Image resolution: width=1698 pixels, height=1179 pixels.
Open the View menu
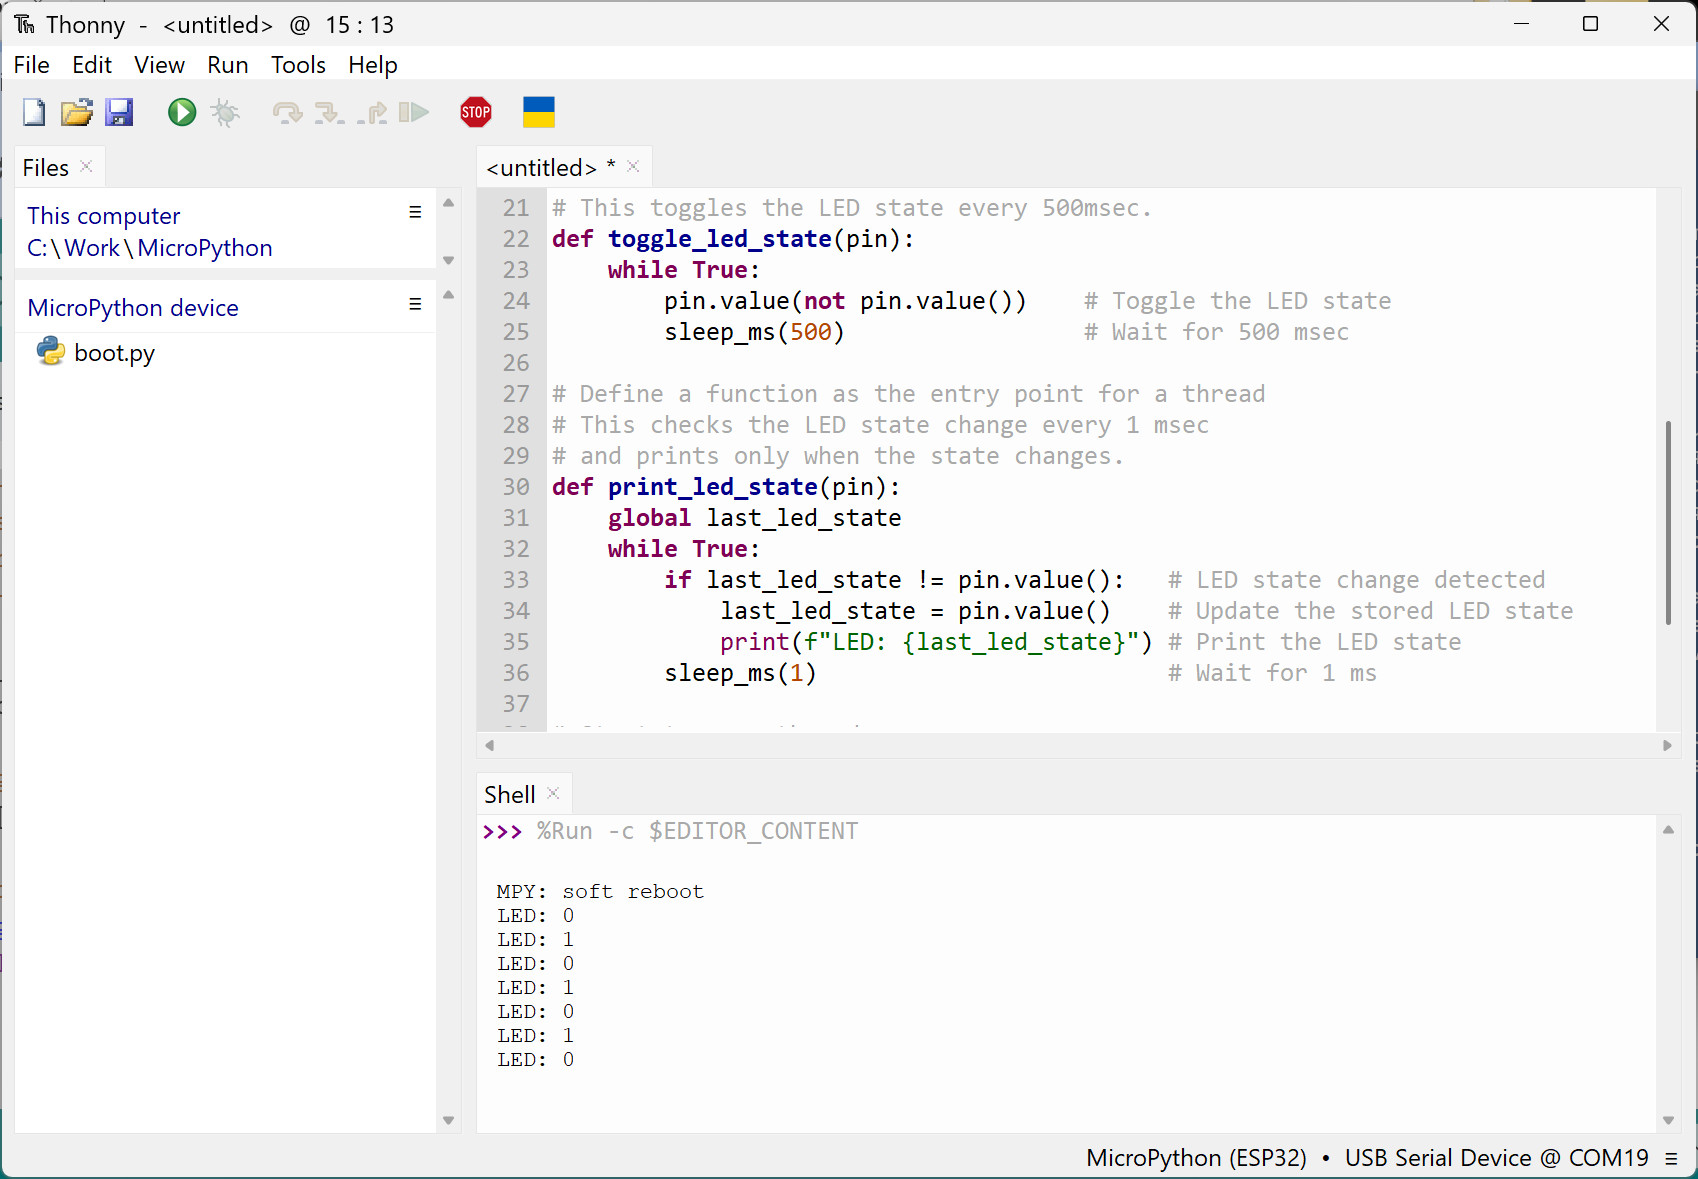point(160,65)
